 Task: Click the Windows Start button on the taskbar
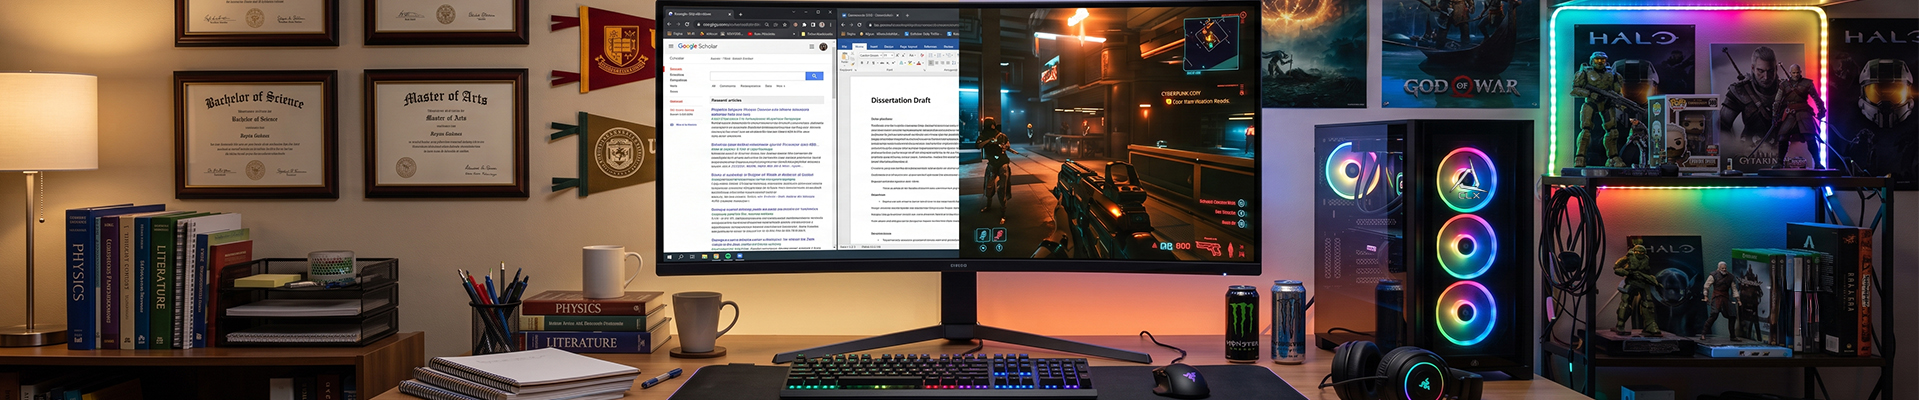(x=669, y=257)
